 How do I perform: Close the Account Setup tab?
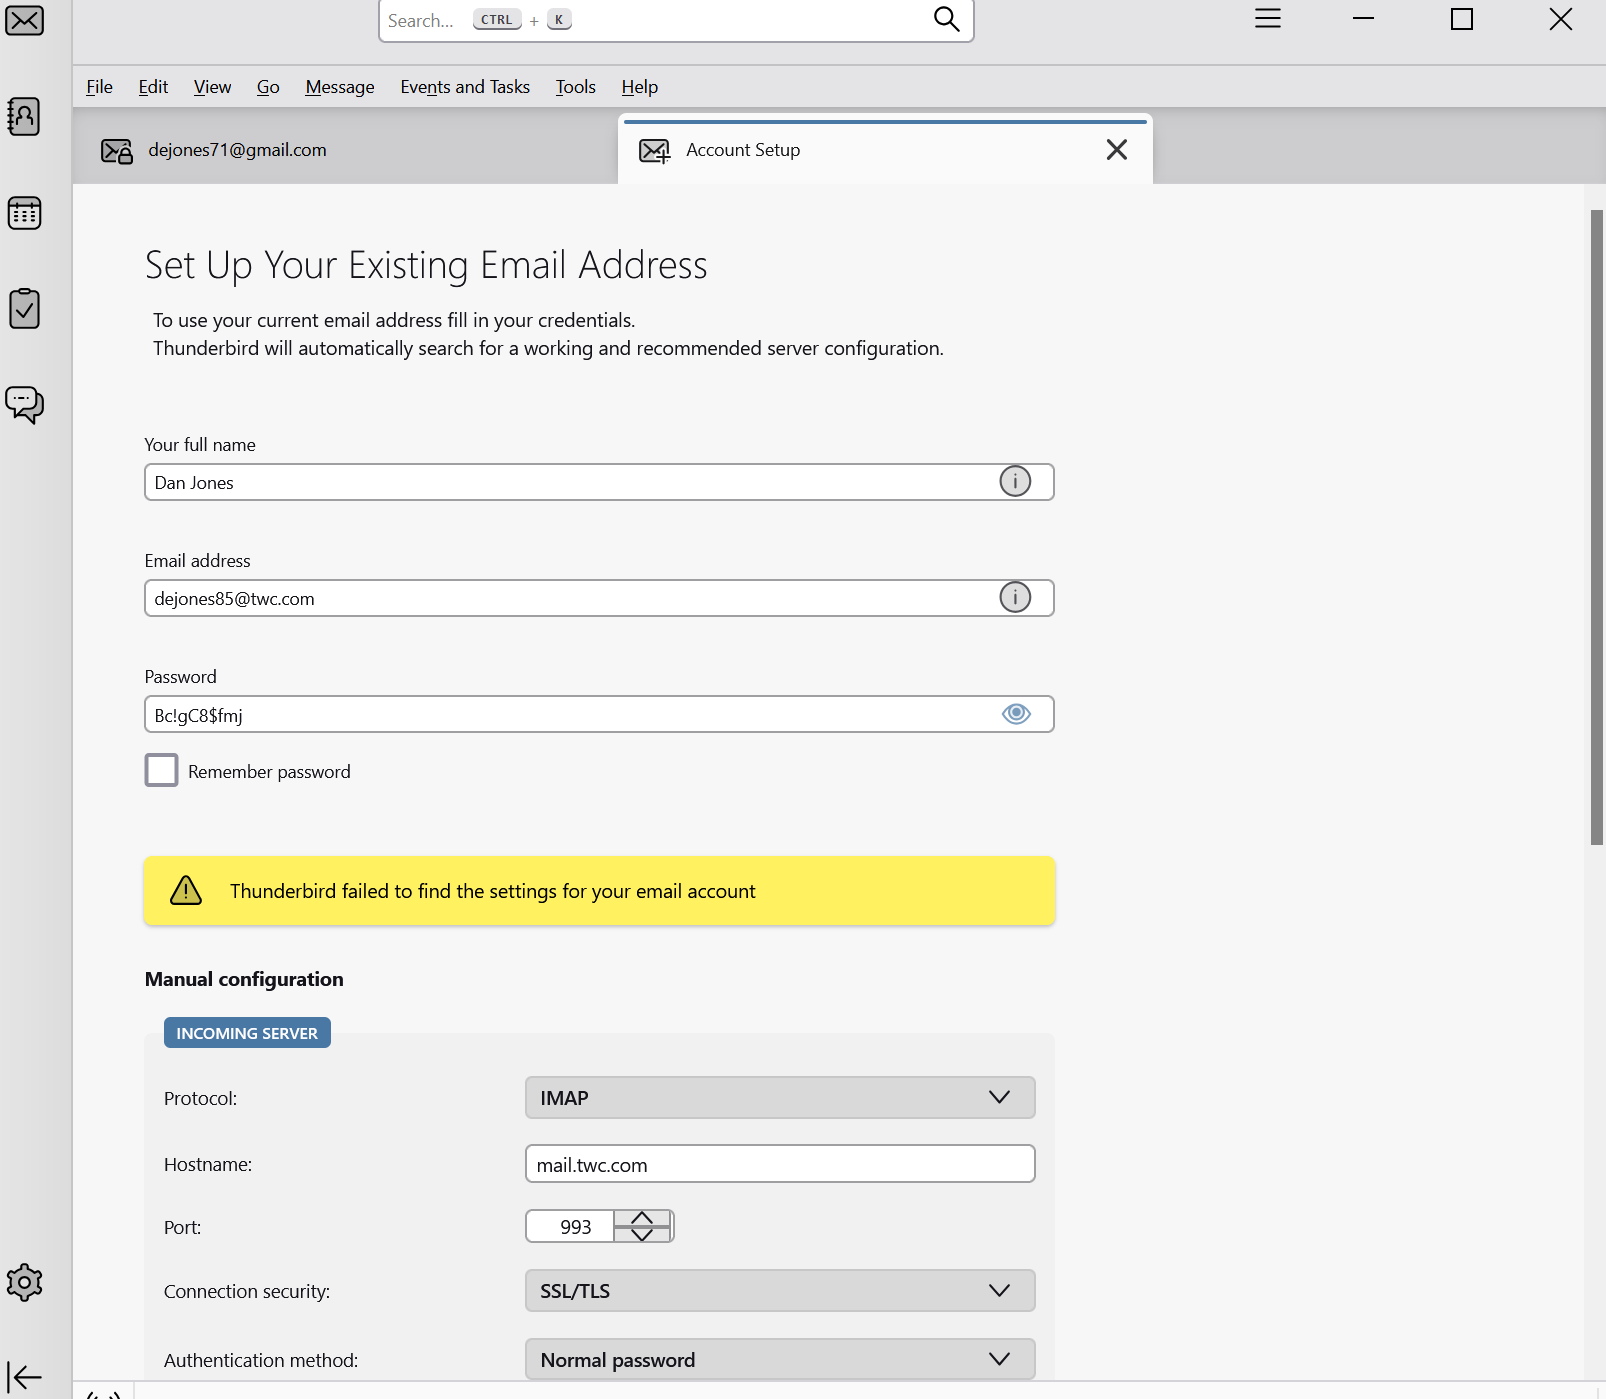[x=1117, y=150]
